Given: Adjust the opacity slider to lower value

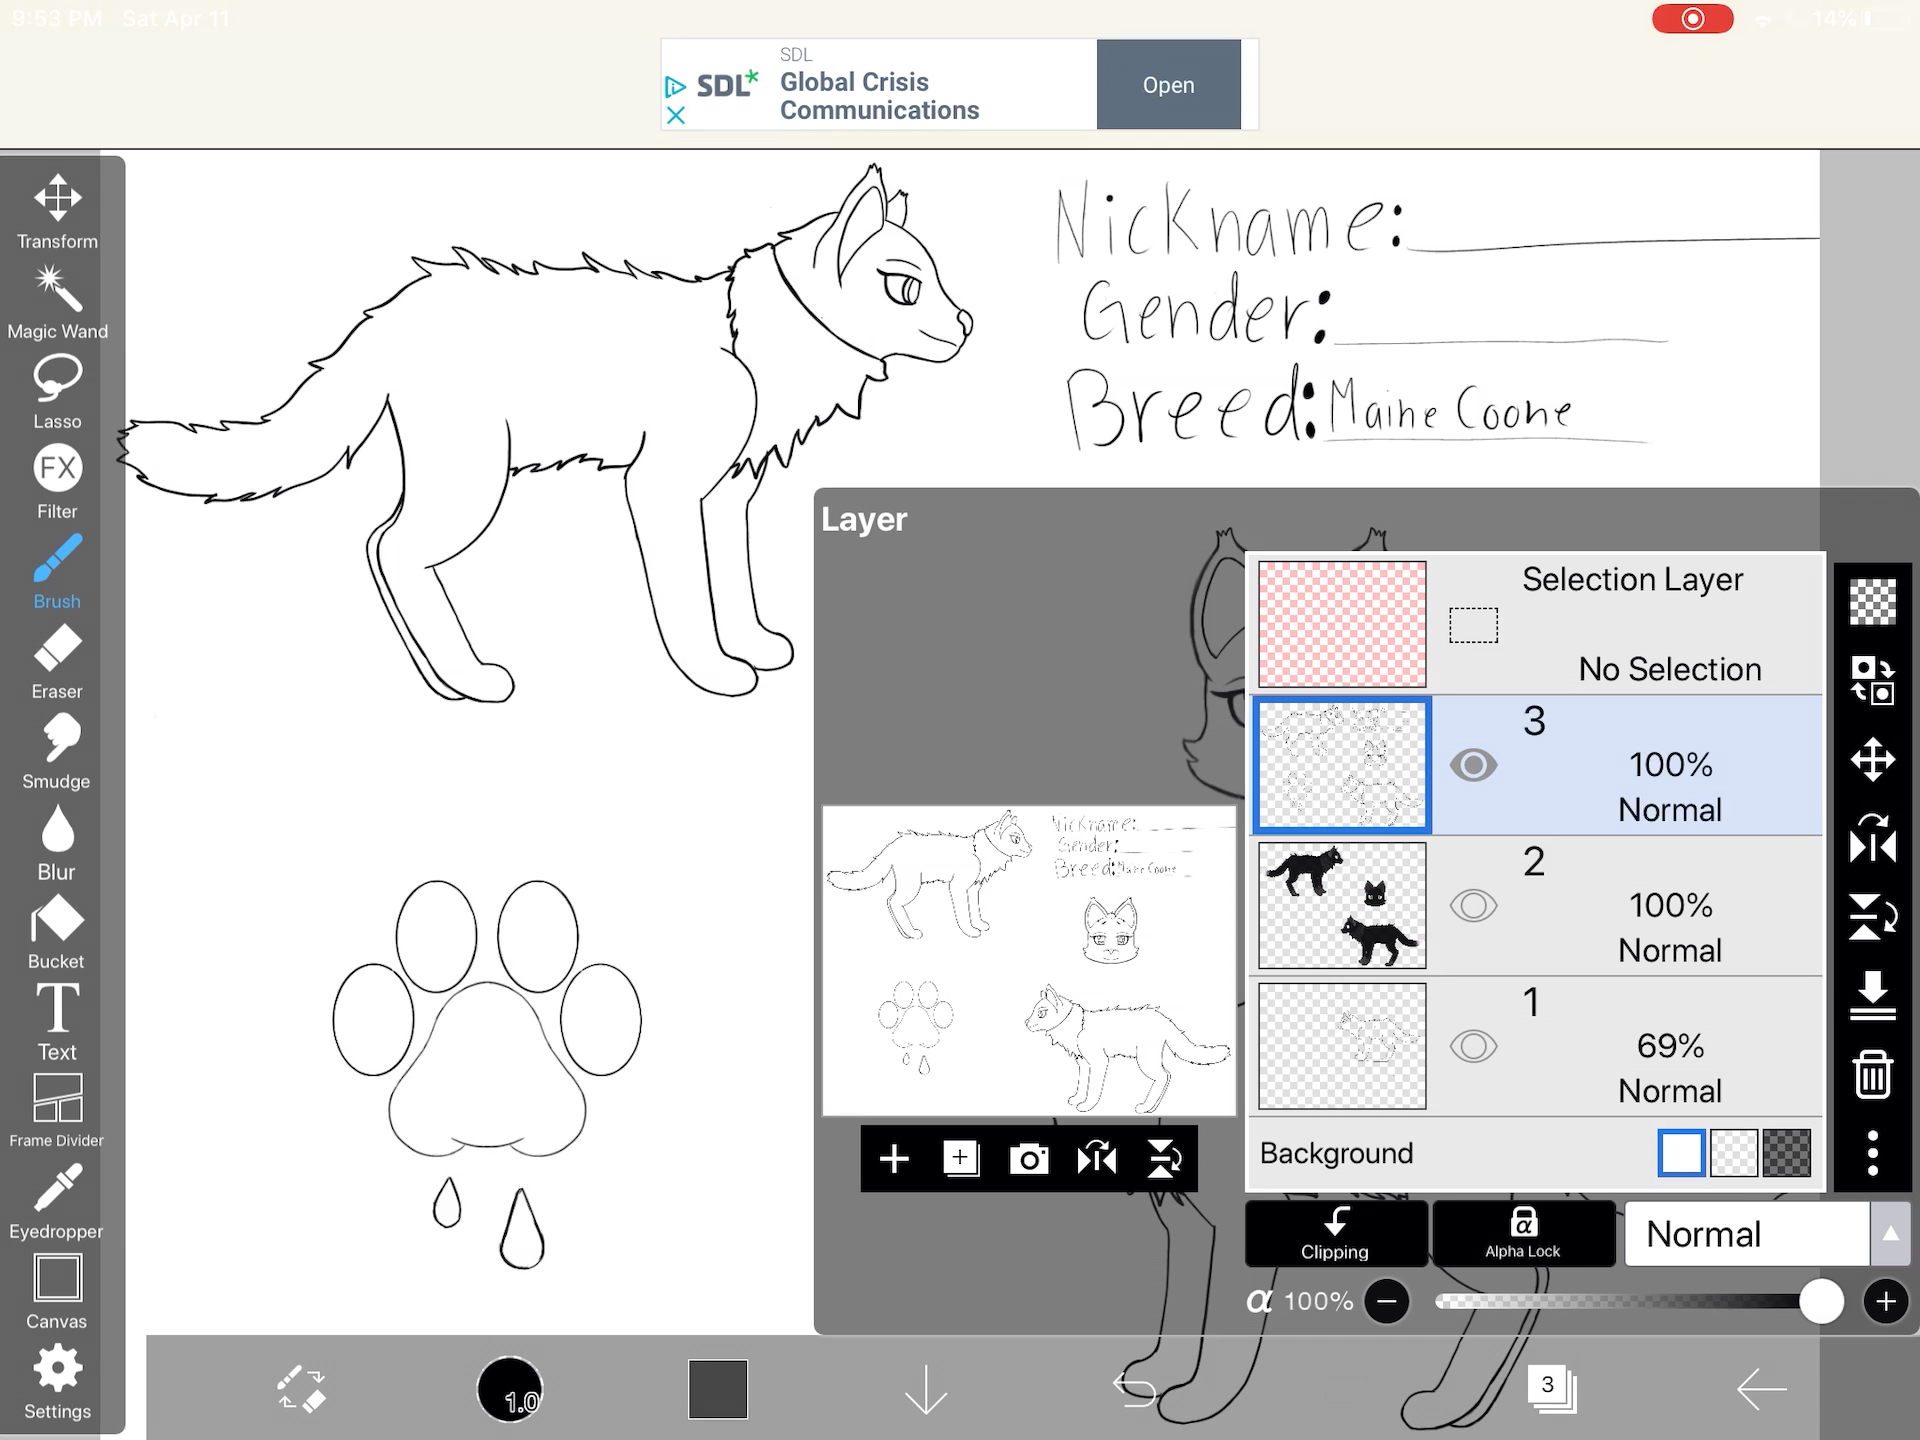Looking at the screenshot, I should point(1388,1301).
